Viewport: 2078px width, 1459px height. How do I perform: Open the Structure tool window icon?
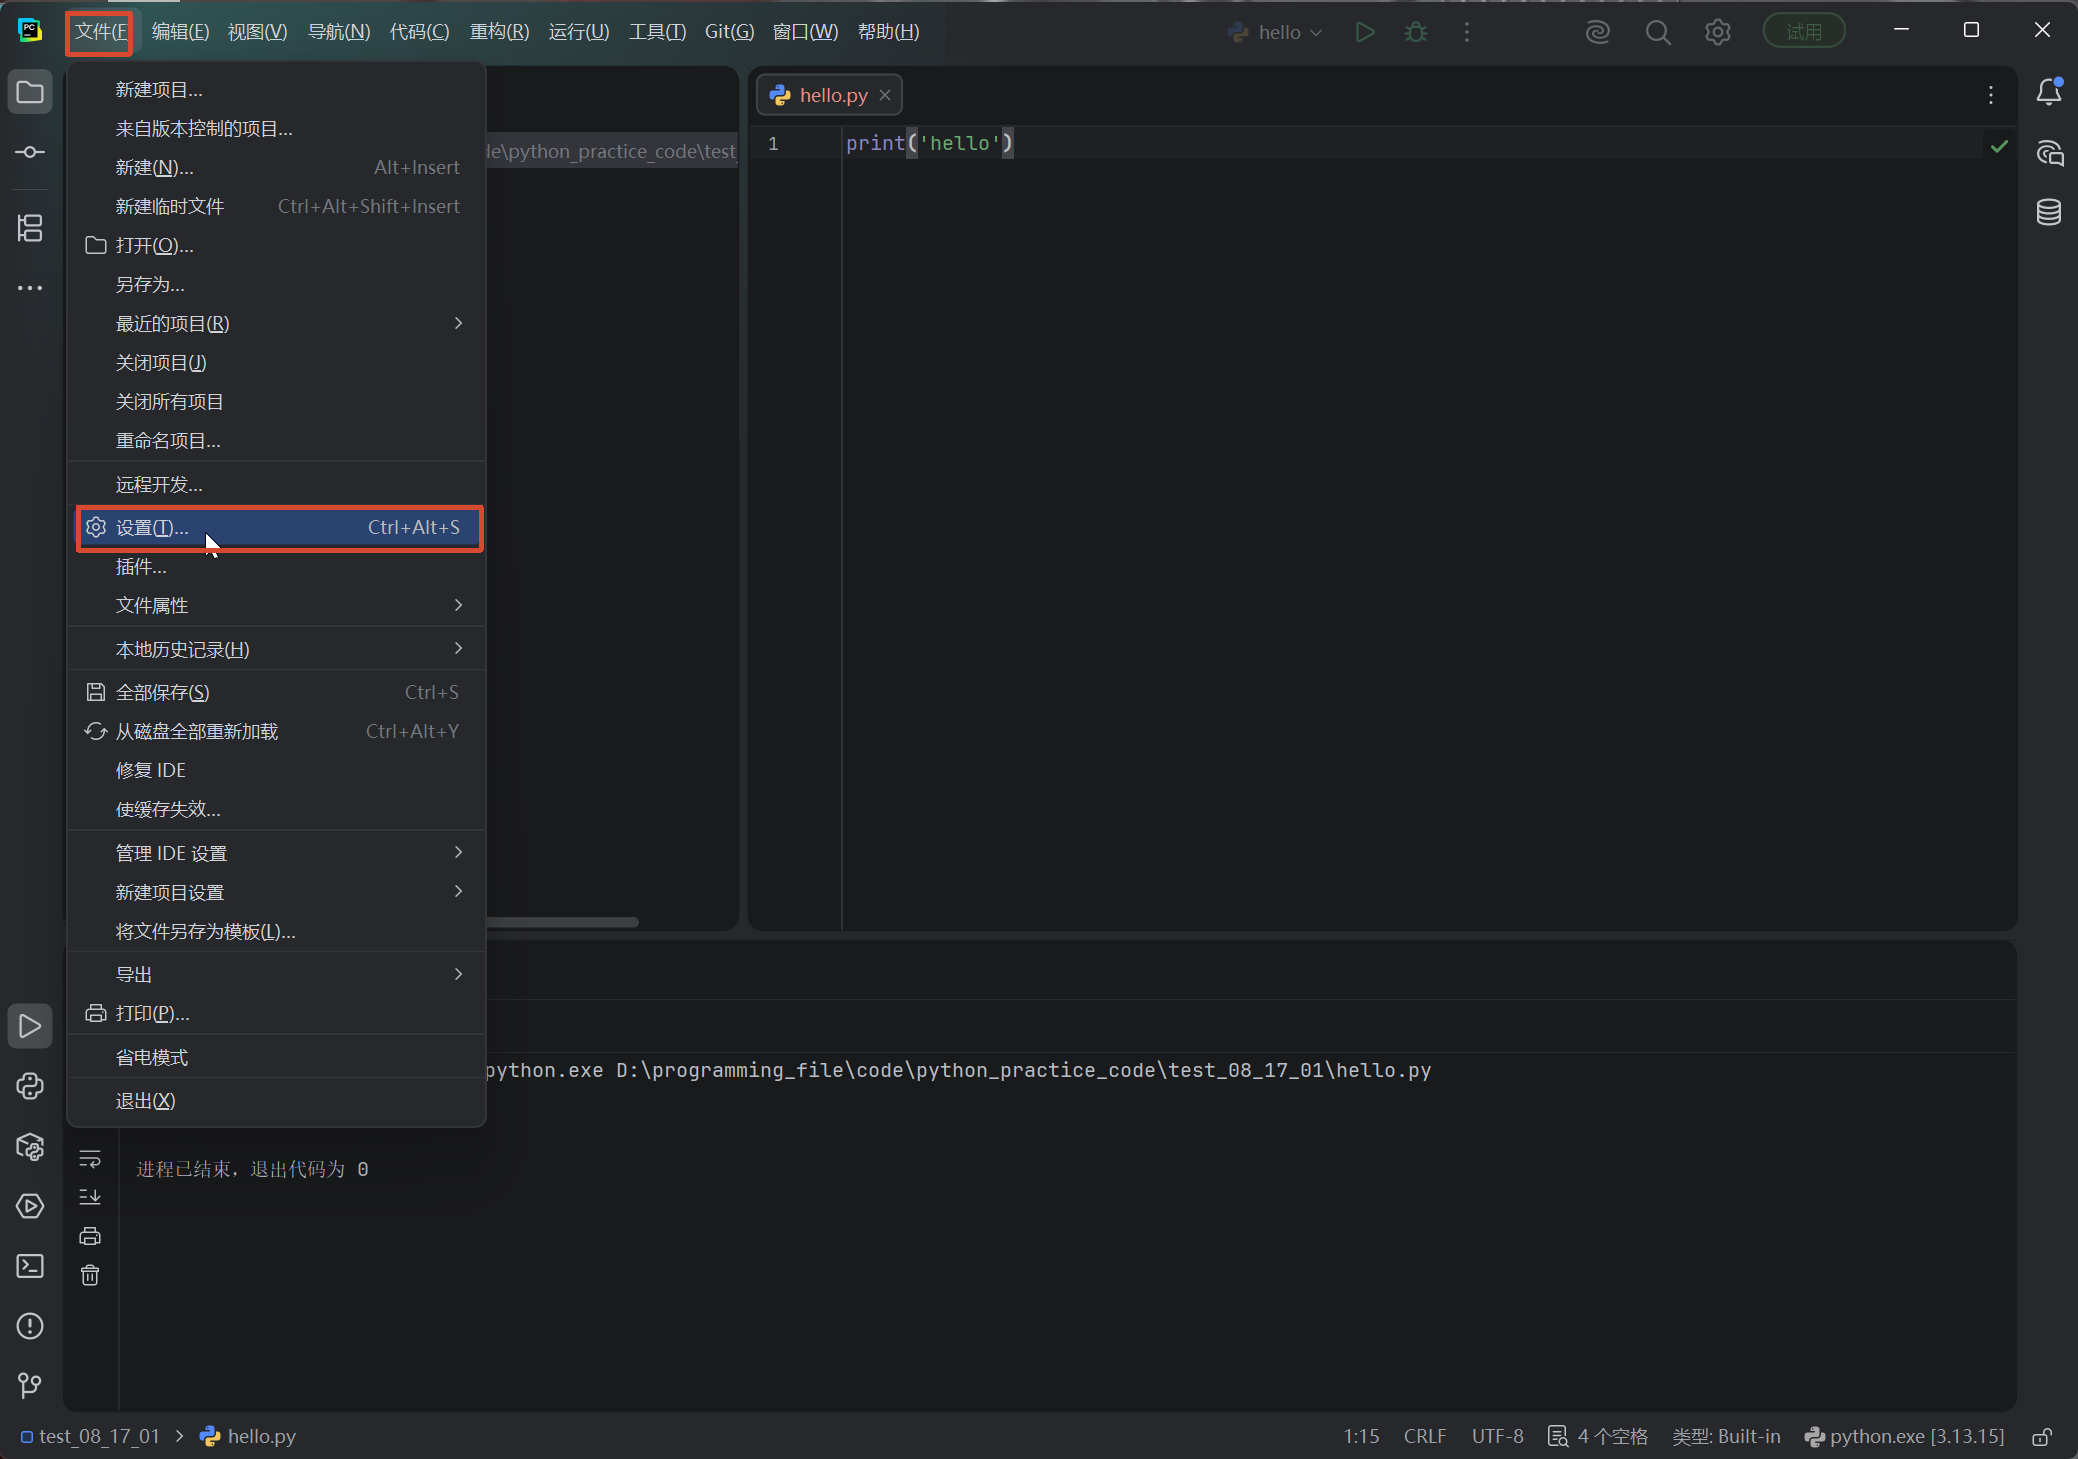30,228
